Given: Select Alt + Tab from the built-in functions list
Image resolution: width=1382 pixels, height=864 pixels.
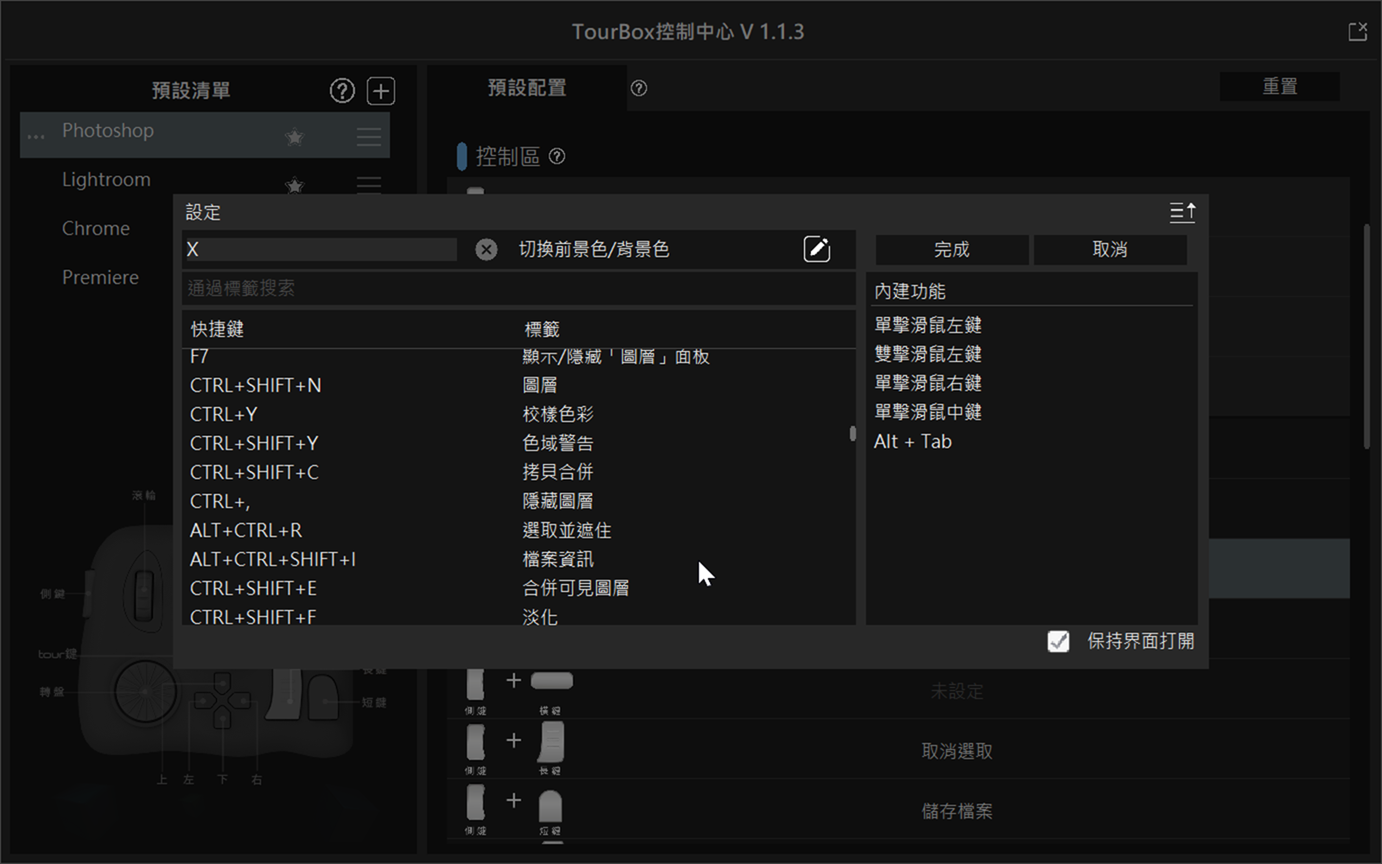Looking at the screenshot, I should (912, 441).
